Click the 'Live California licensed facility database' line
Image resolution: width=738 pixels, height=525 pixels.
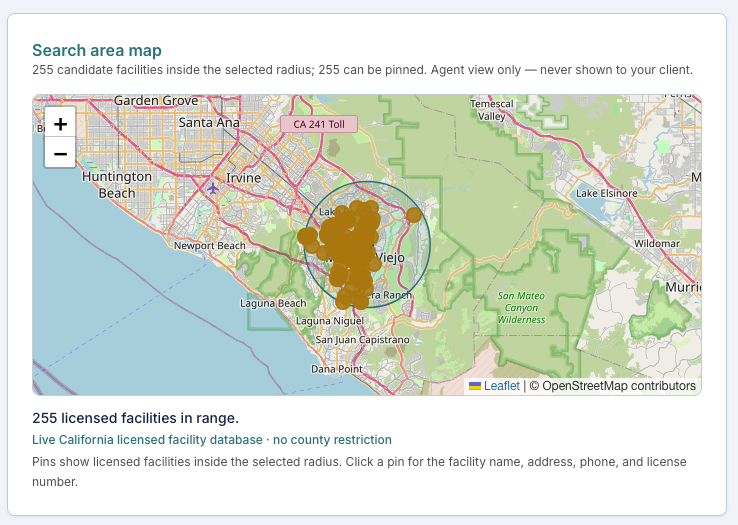pyautogui.click(x=212, y=440)
